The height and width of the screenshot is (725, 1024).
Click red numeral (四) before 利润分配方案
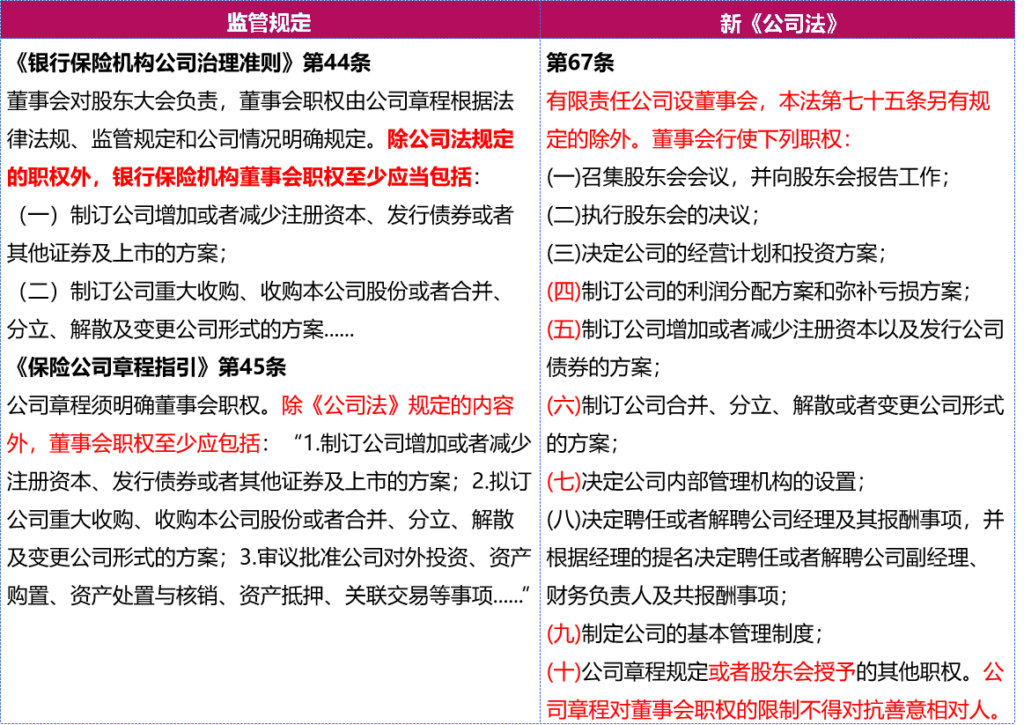(x=563, y=291)
